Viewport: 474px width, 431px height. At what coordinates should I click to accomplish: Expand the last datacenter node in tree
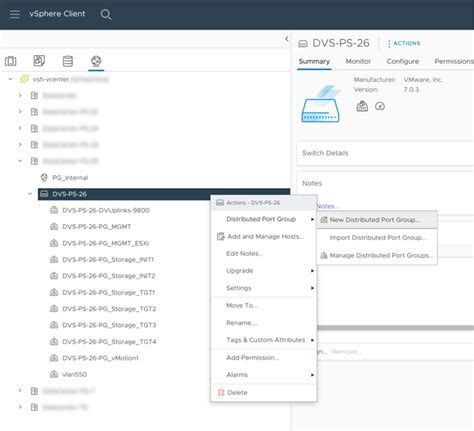click(20, 407)
